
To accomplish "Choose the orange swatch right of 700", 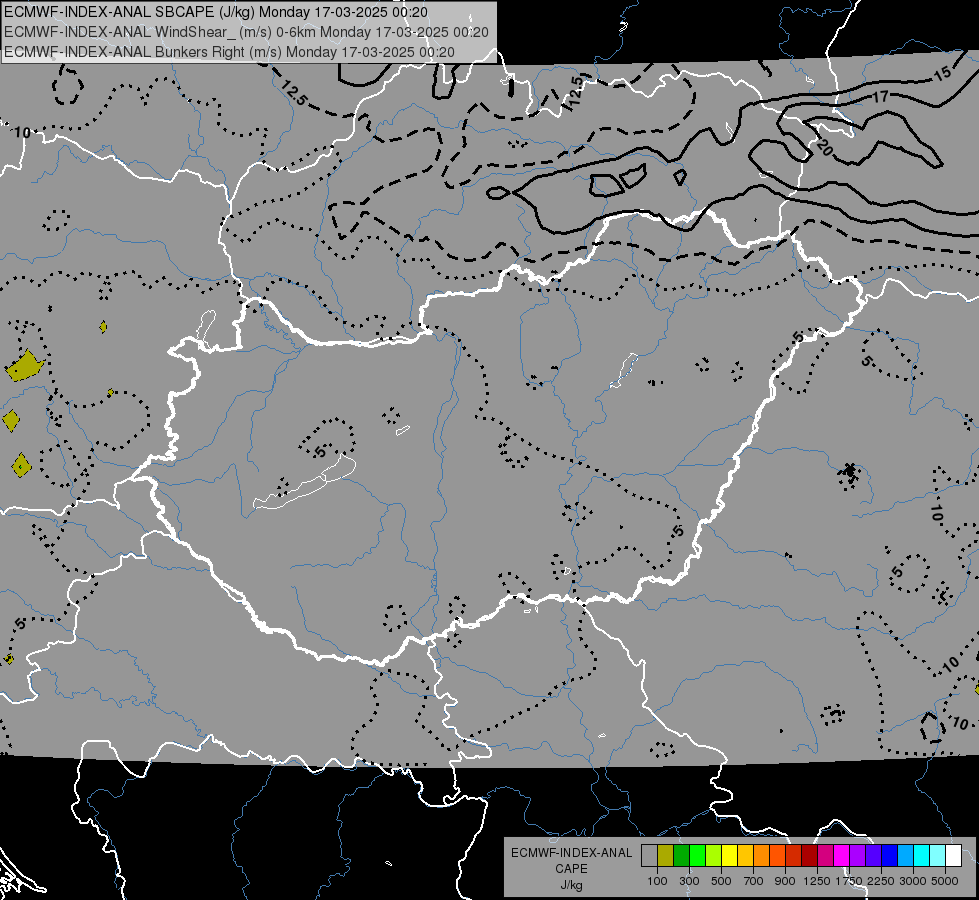I will [x=762, y=855].
